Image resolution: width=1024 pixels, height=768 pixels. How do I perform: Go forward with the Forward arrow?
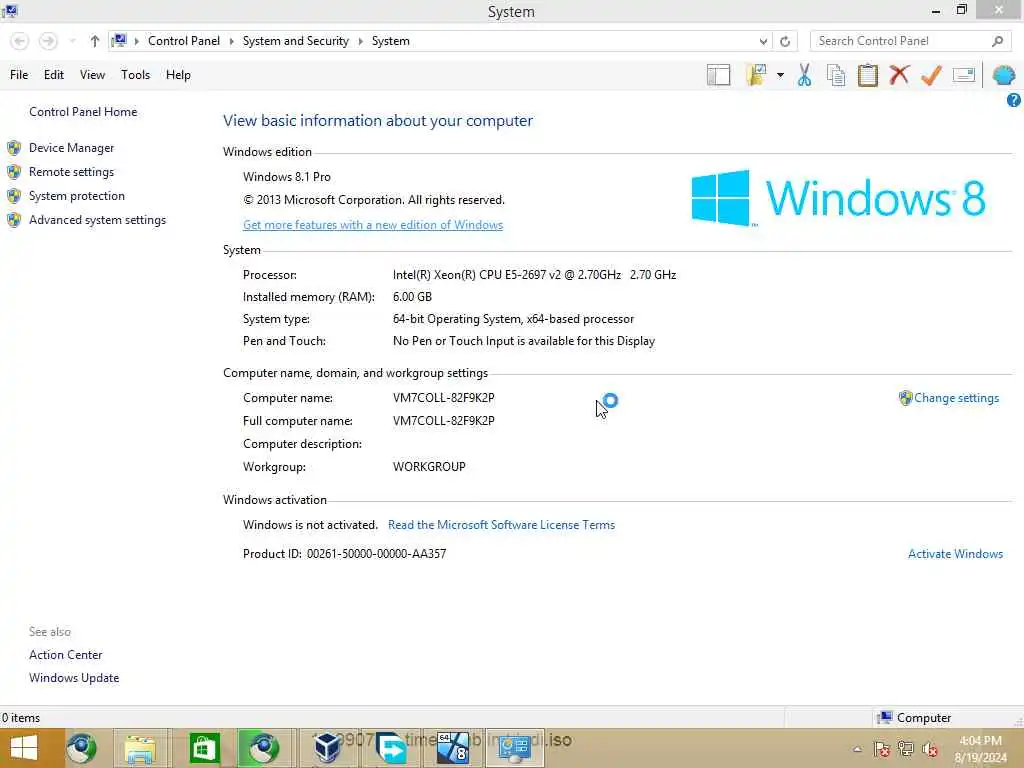[48, 41]
